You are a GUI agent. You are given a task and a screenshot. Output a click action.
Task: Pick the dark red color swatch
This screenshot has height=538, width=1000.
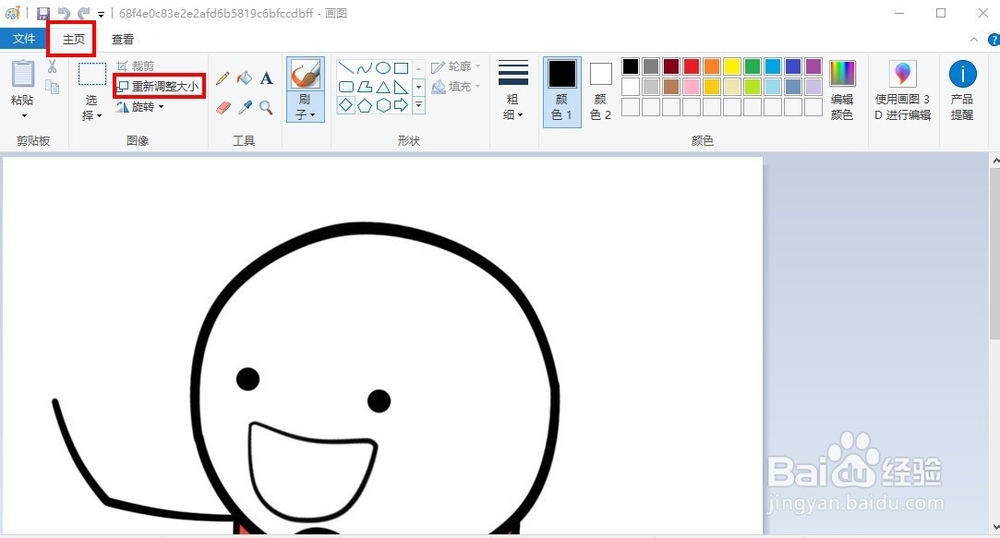(x=671, y=66)
